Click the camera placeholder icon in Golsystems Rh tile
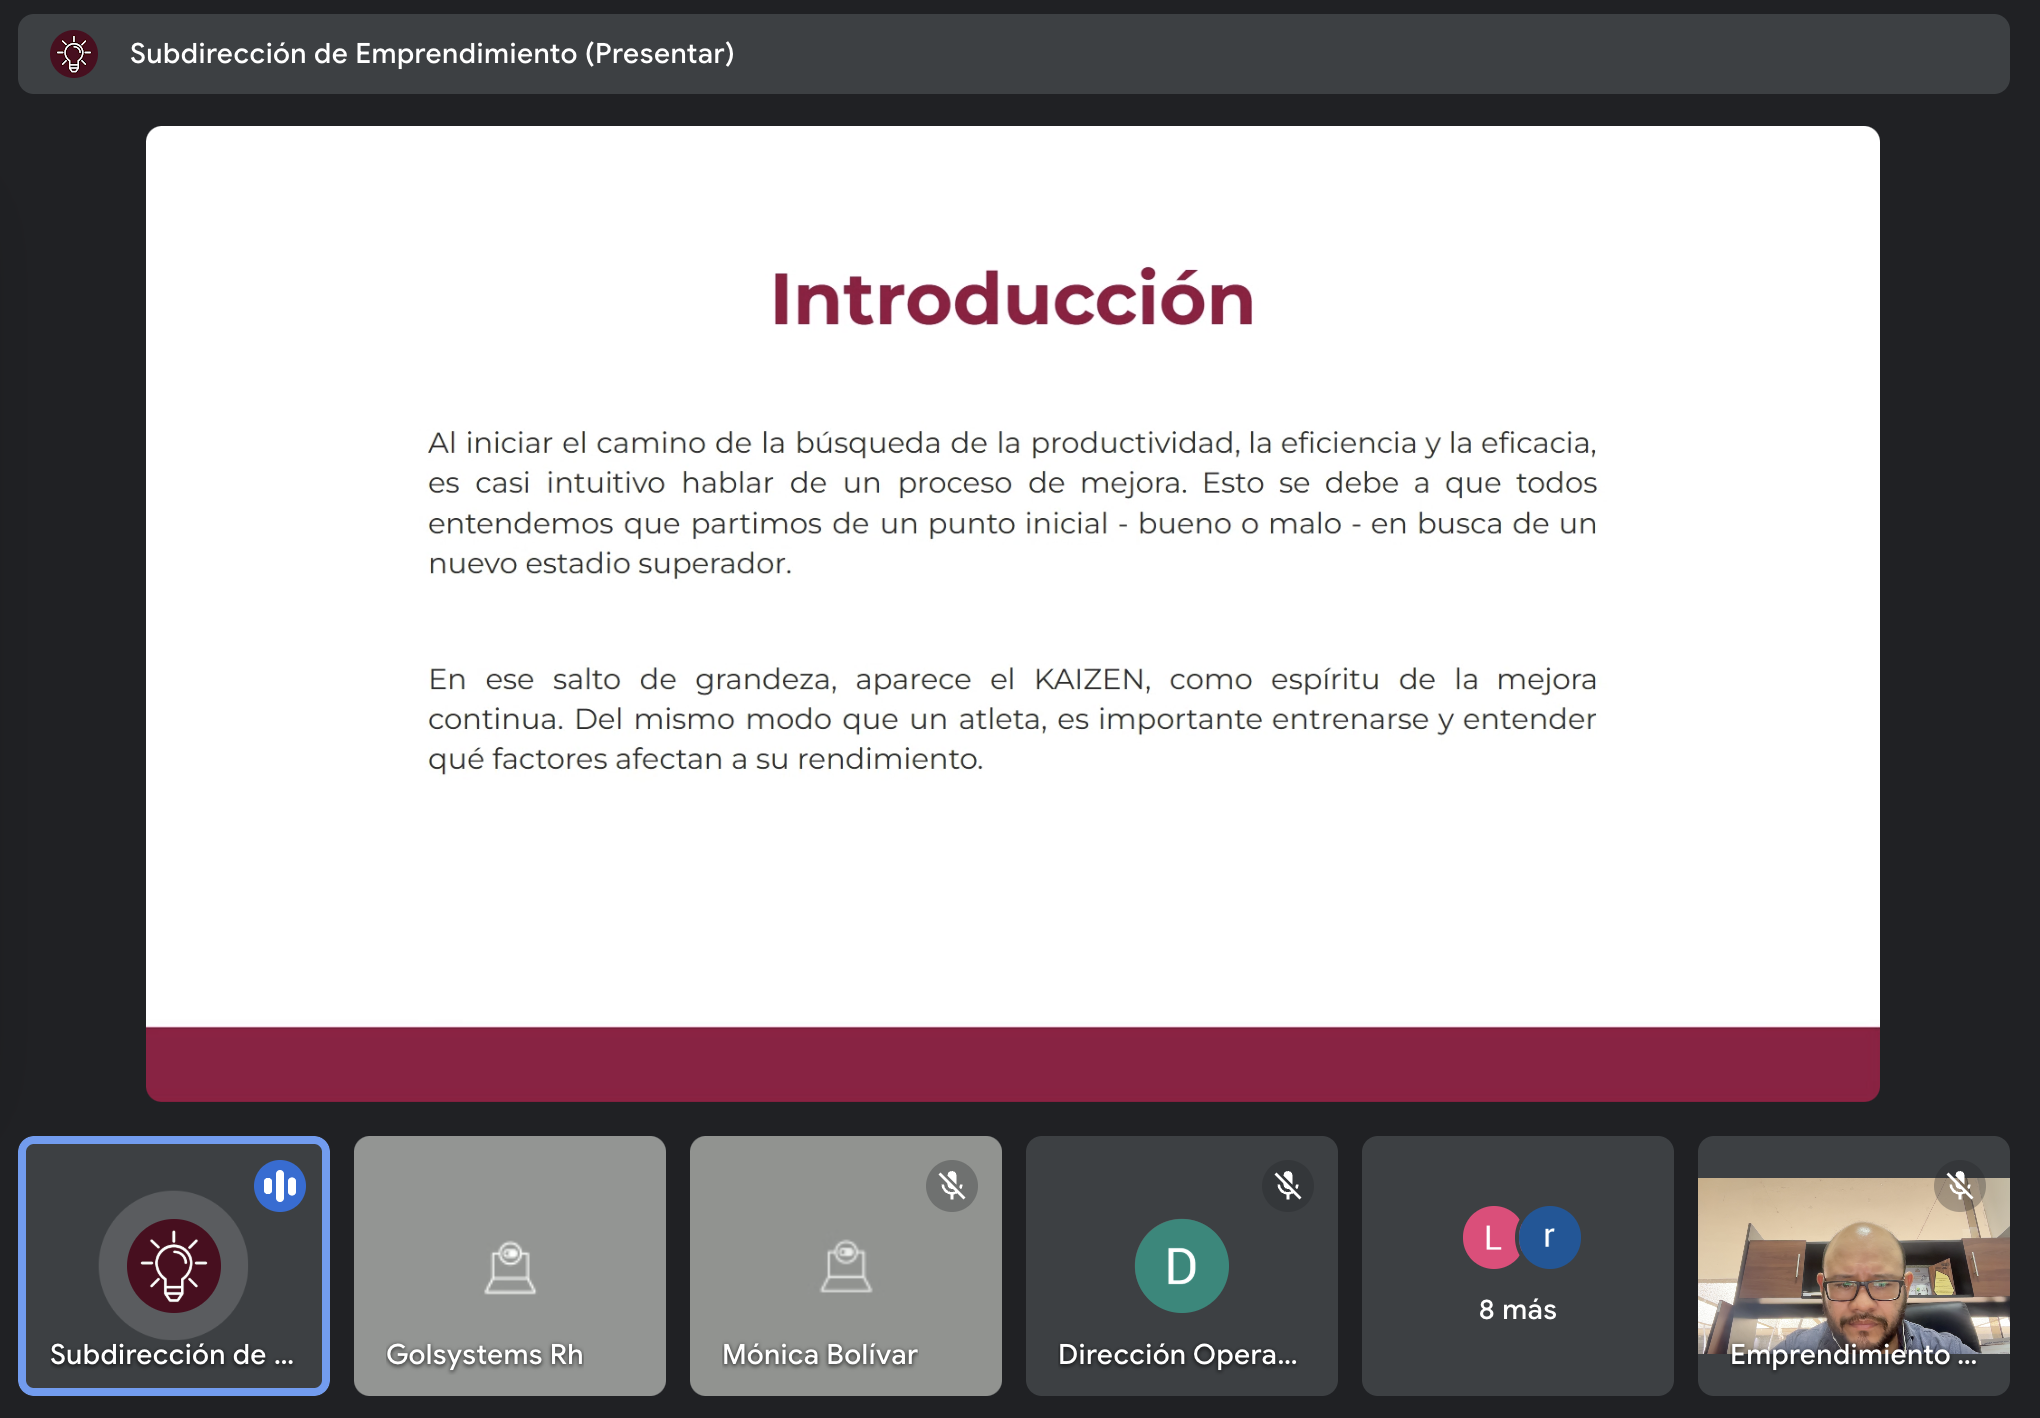The width and height of the screenshot is (2040, 1418). pyautogui.click(x=510, y=1268)
